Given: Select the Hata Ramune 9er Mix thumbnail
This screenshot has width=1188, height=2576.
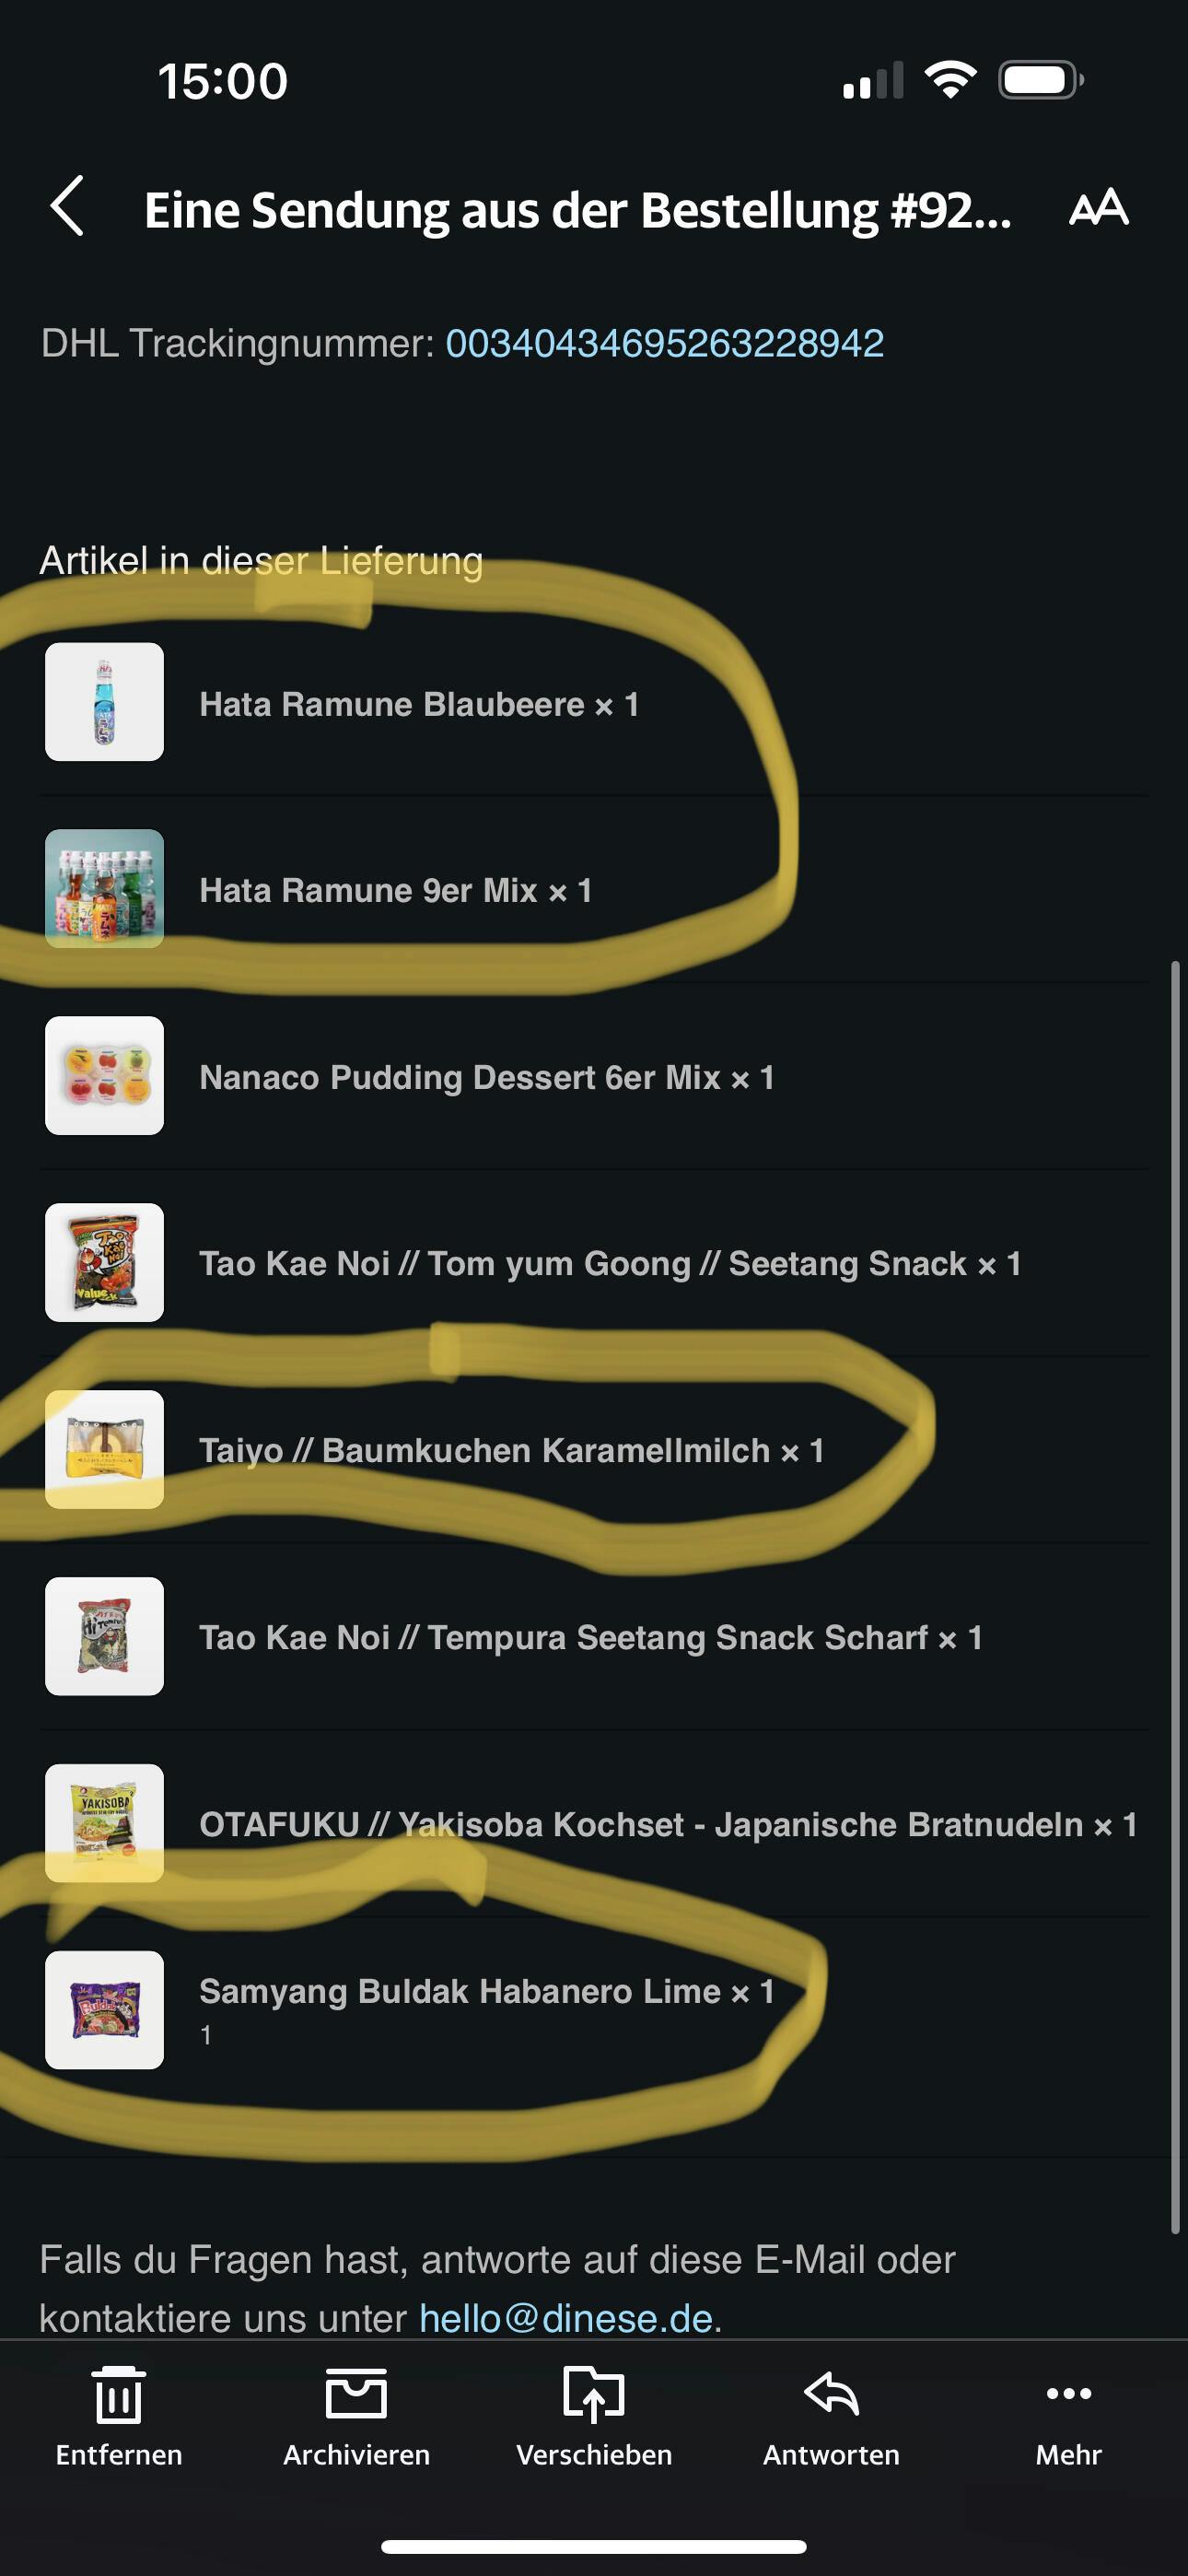Looking at the screenshot, I should click(x=105, y=889).
